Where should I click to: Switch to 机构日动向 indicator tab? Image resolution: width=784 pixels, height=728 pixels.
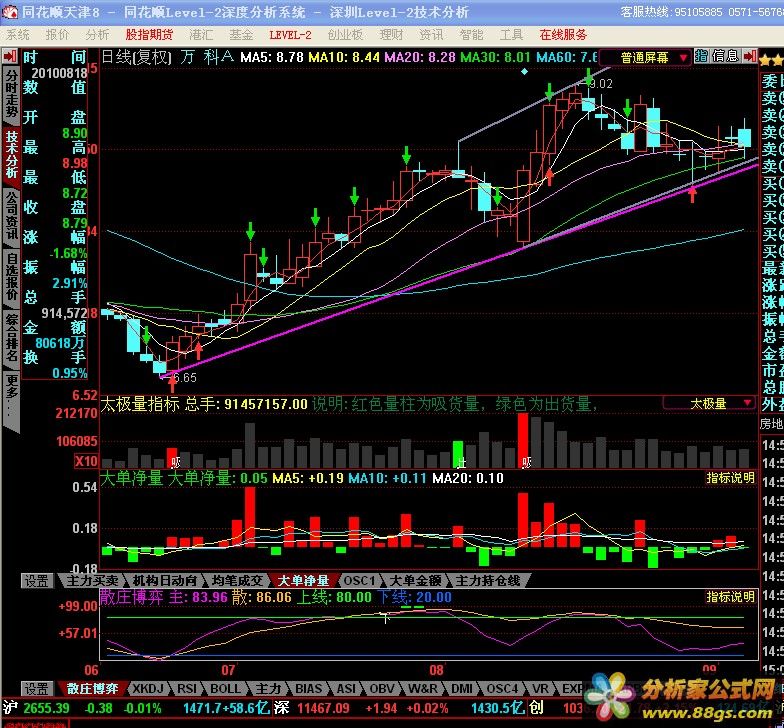click(x=165, y=580)
